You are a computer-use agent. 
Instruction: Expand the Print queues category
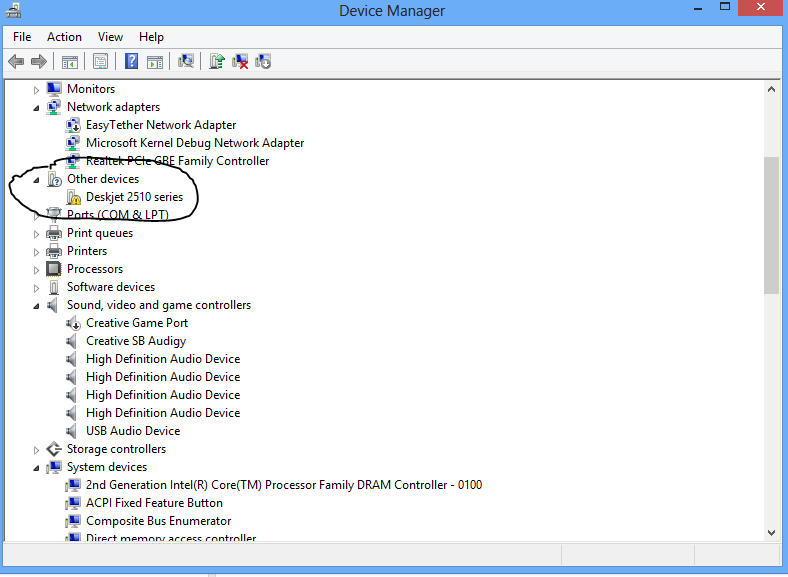point(37,233)
